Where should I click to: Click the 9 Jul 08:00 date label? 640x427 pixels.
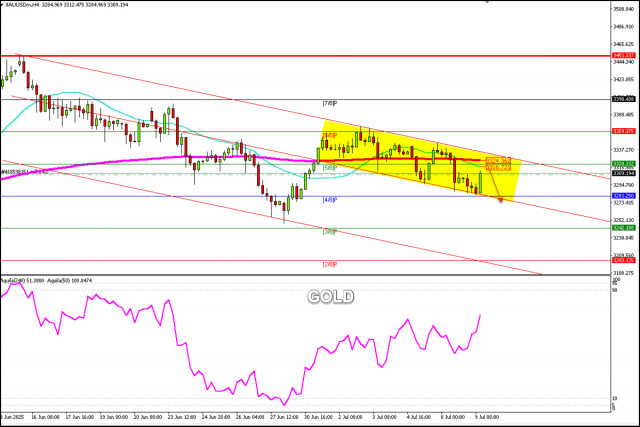[487, 417]
